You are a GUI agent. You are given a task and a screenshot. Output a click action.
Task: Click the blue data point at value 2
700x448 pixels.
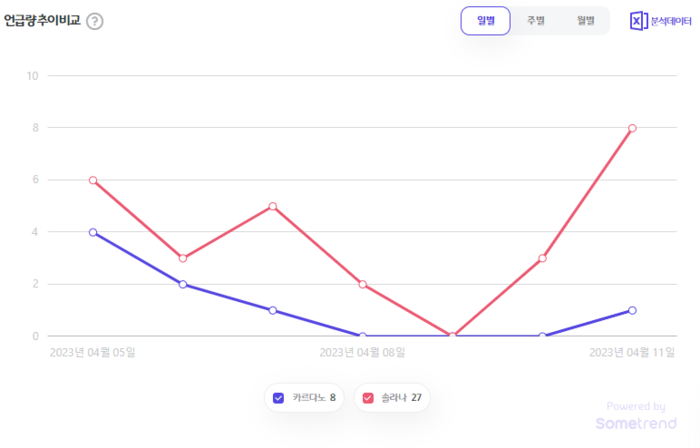tap(183, 284)
